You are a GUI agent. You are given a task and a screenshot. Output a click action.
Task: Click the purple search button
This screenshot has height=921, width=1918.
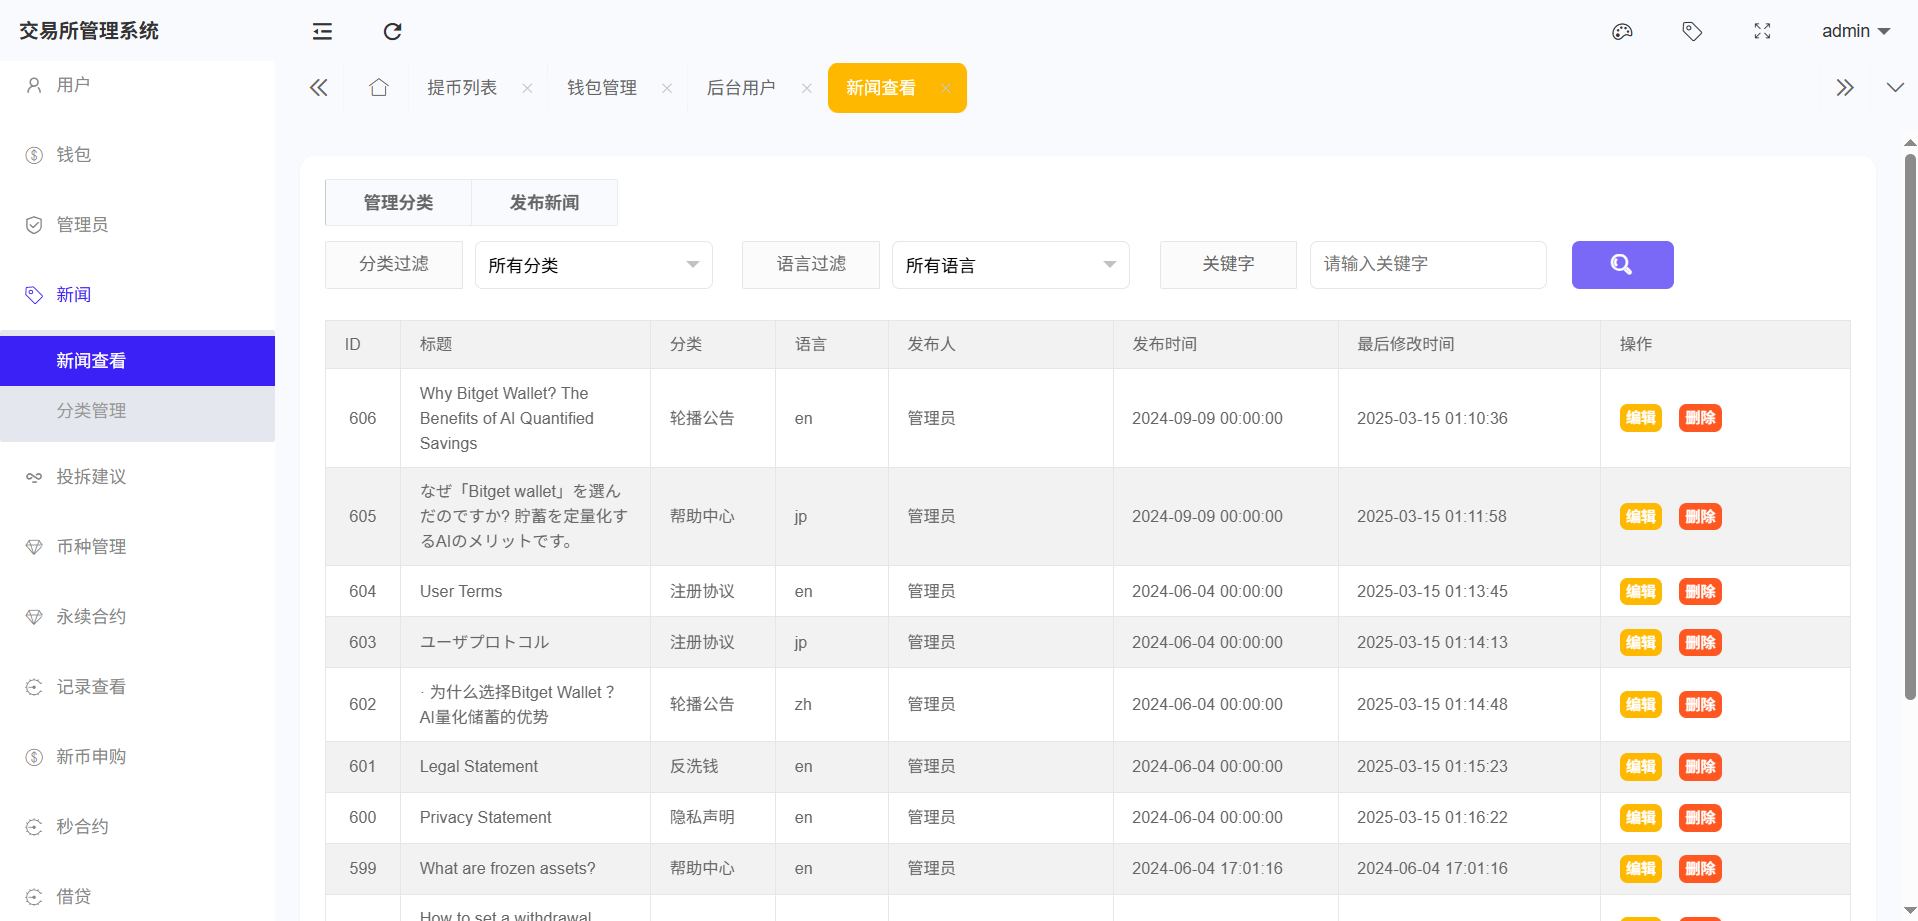coord(1622,265)
